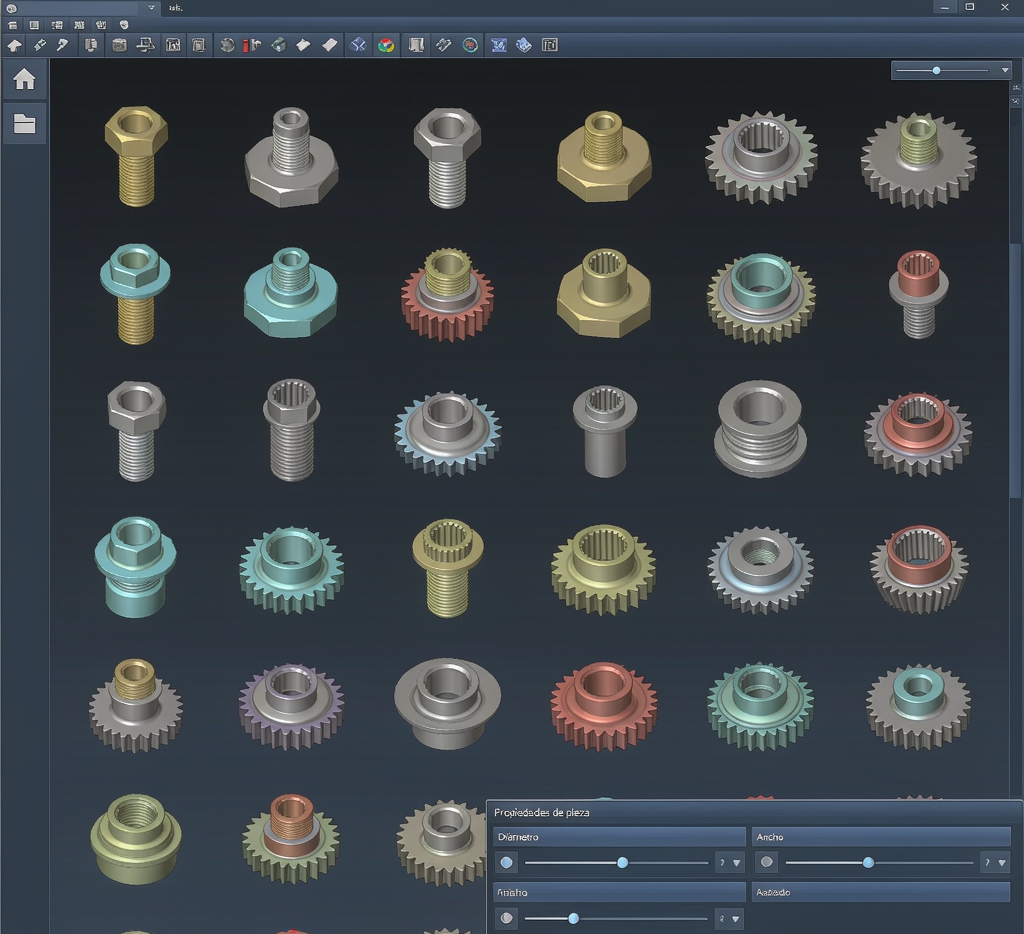Screen dimensions: 1024x934
Task: Click the Ancho property header
Action: click(881, 837)
